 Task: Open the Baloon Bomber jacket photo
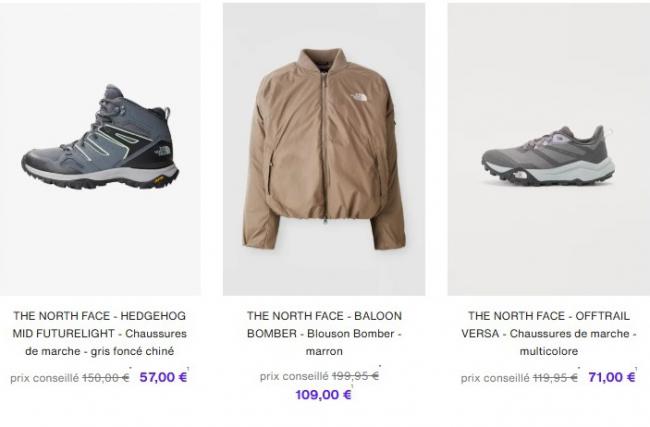point(323,150)
